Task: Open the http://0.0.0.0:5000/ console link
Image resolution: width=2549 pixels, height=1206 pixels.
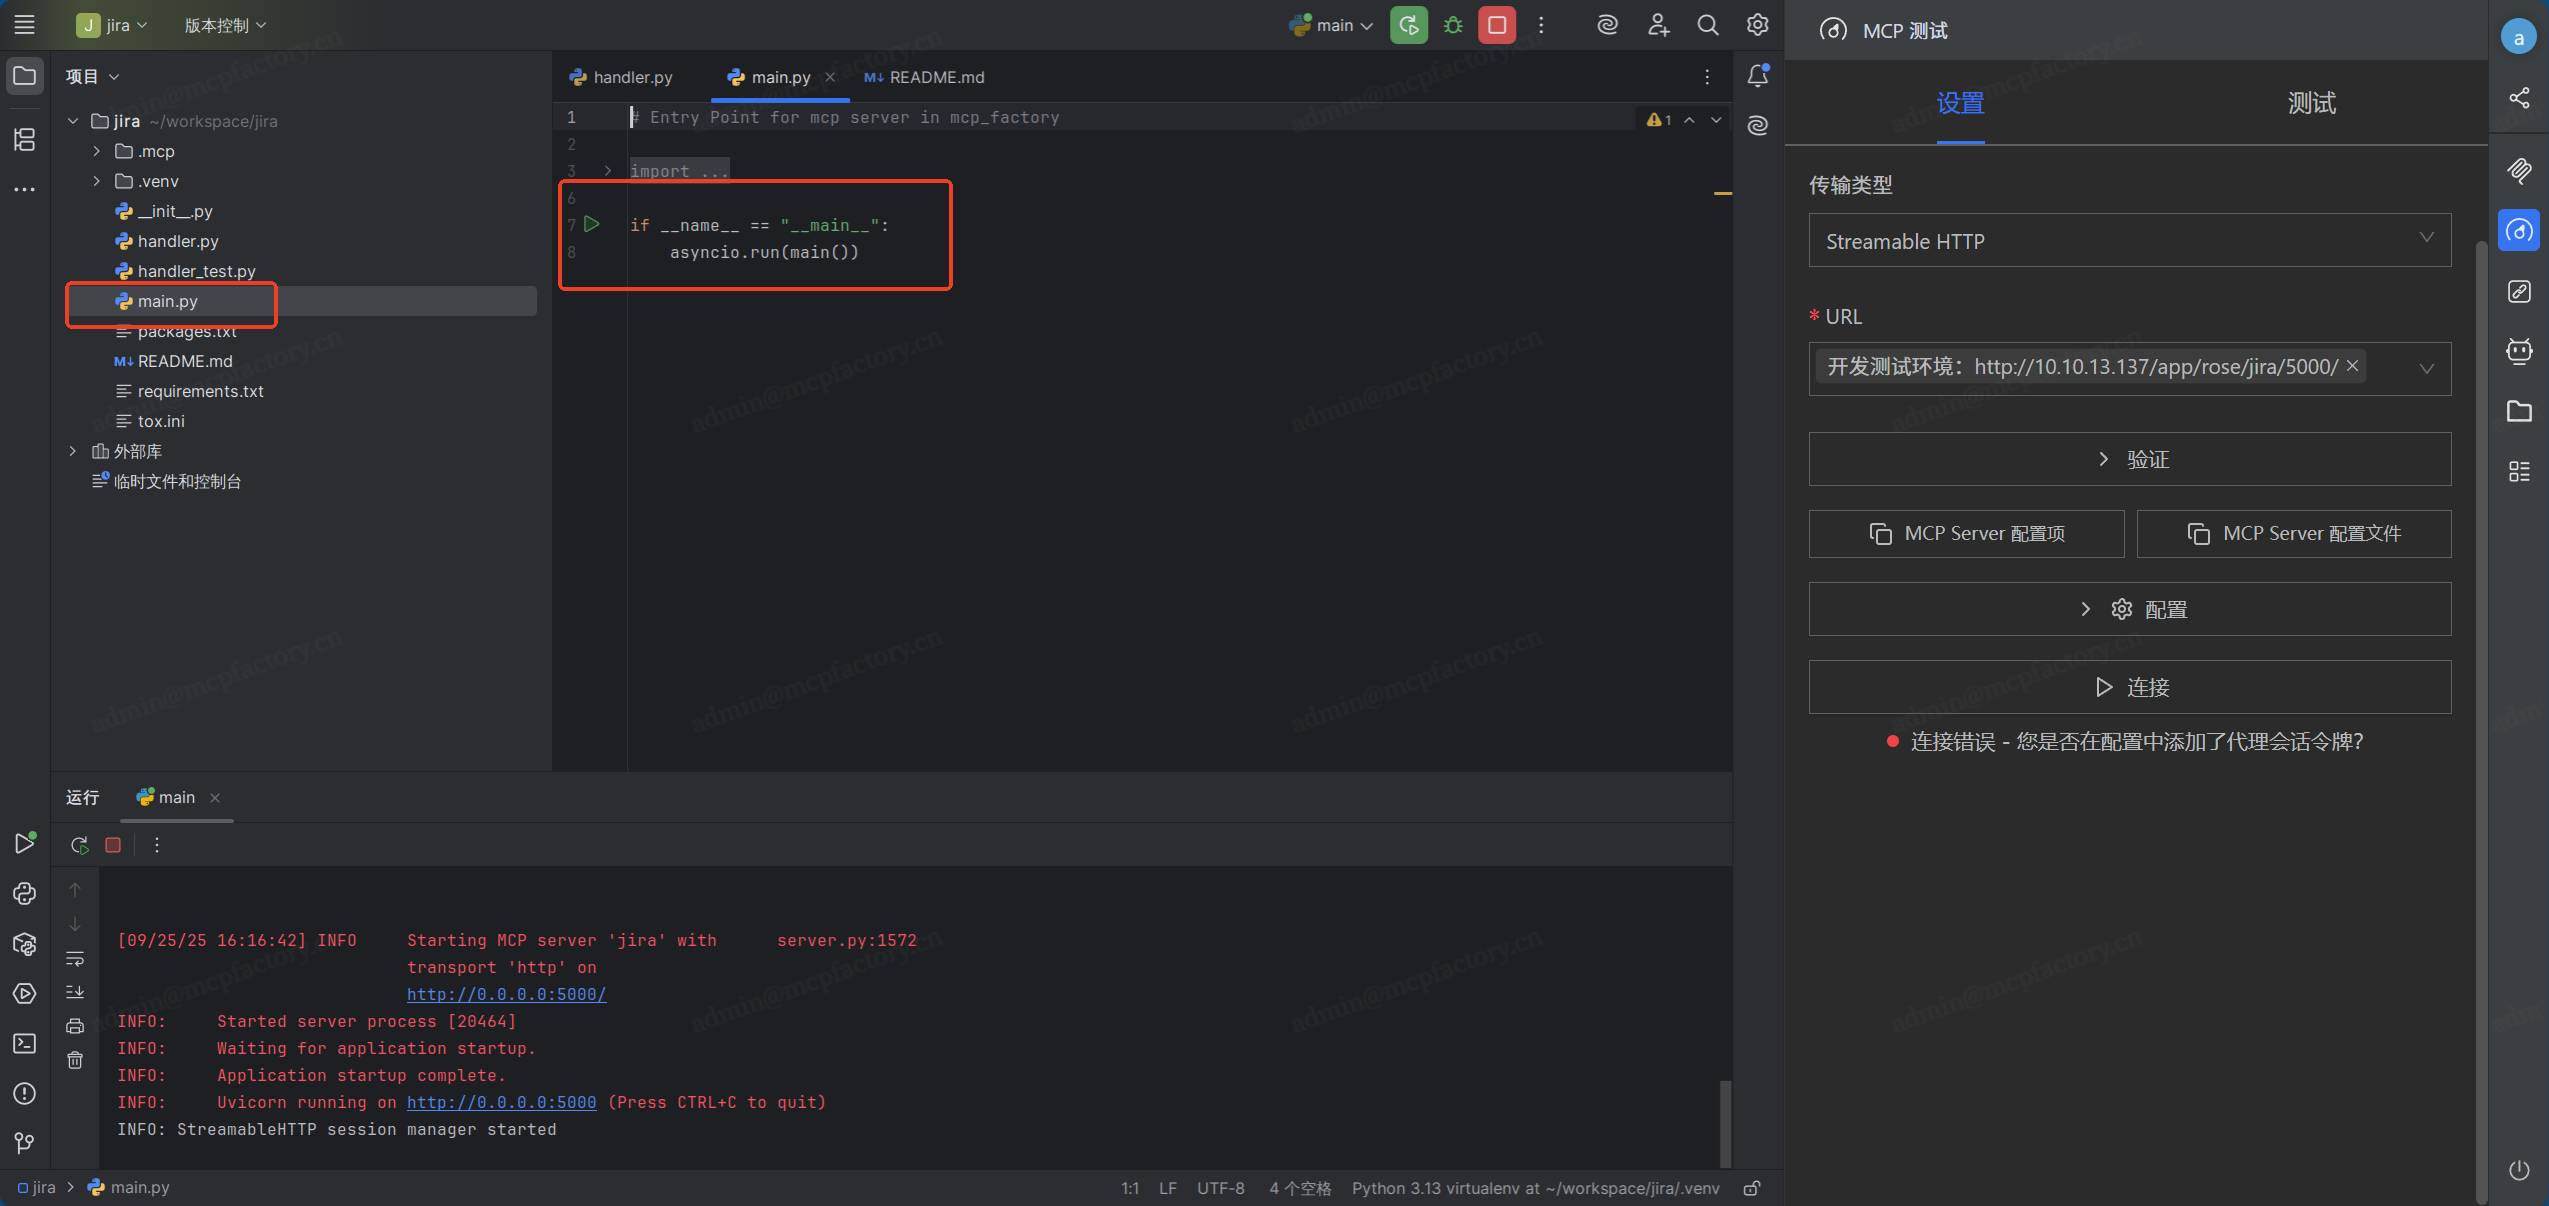Action: 506,994
